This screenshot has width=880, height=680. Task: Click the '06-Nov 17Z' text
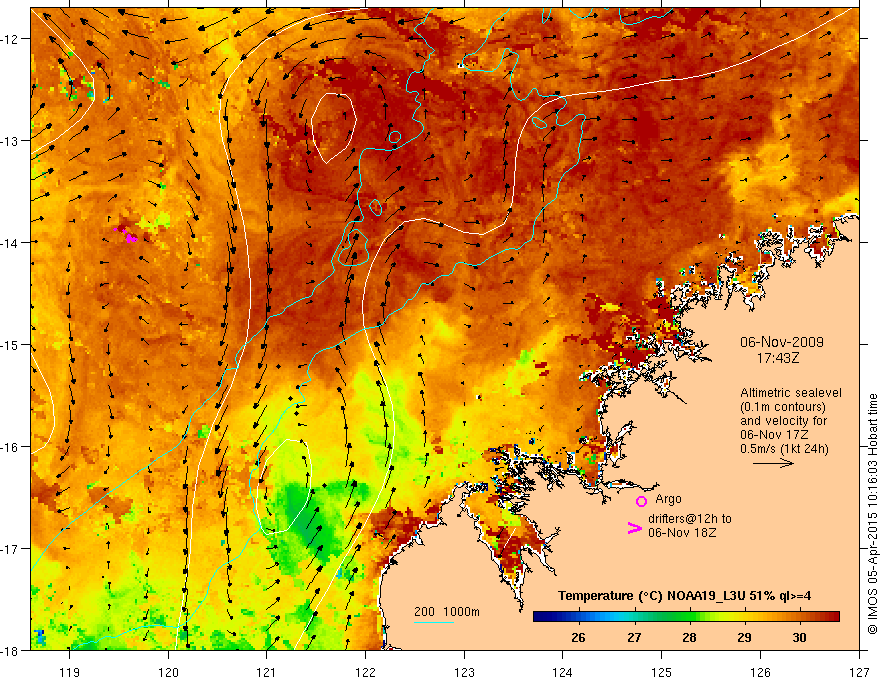[774, 435]
